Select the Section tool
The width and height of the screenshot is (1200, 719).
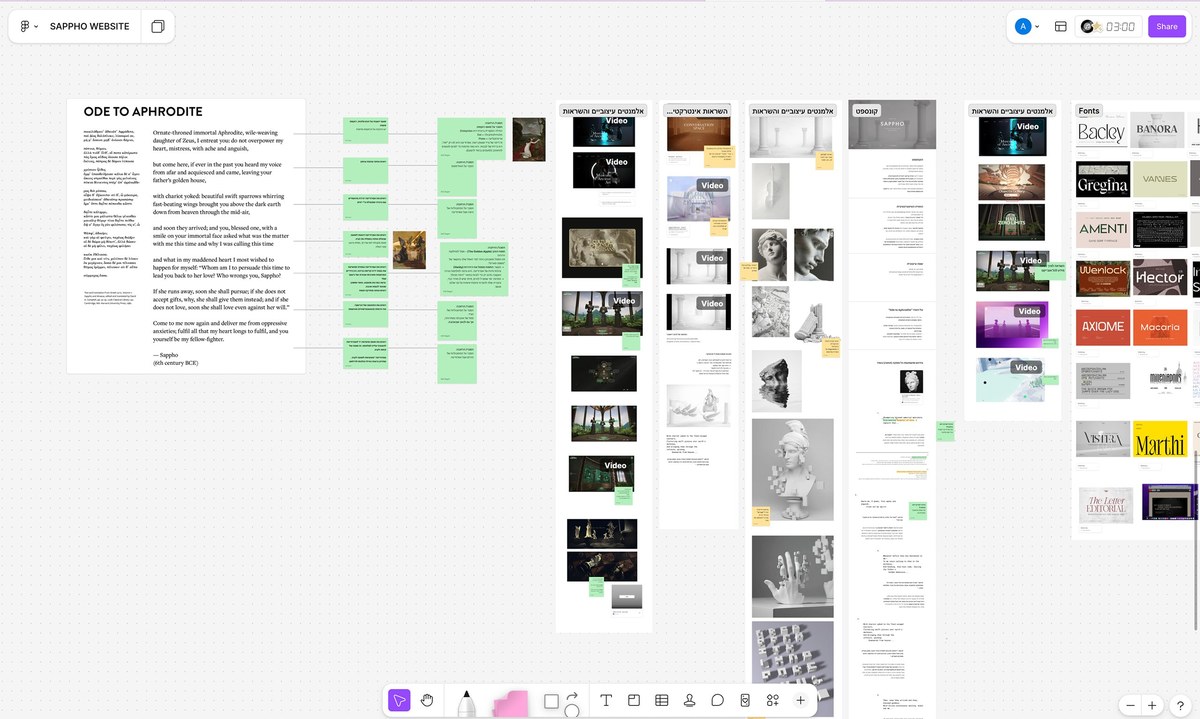[x=634, y=701]
